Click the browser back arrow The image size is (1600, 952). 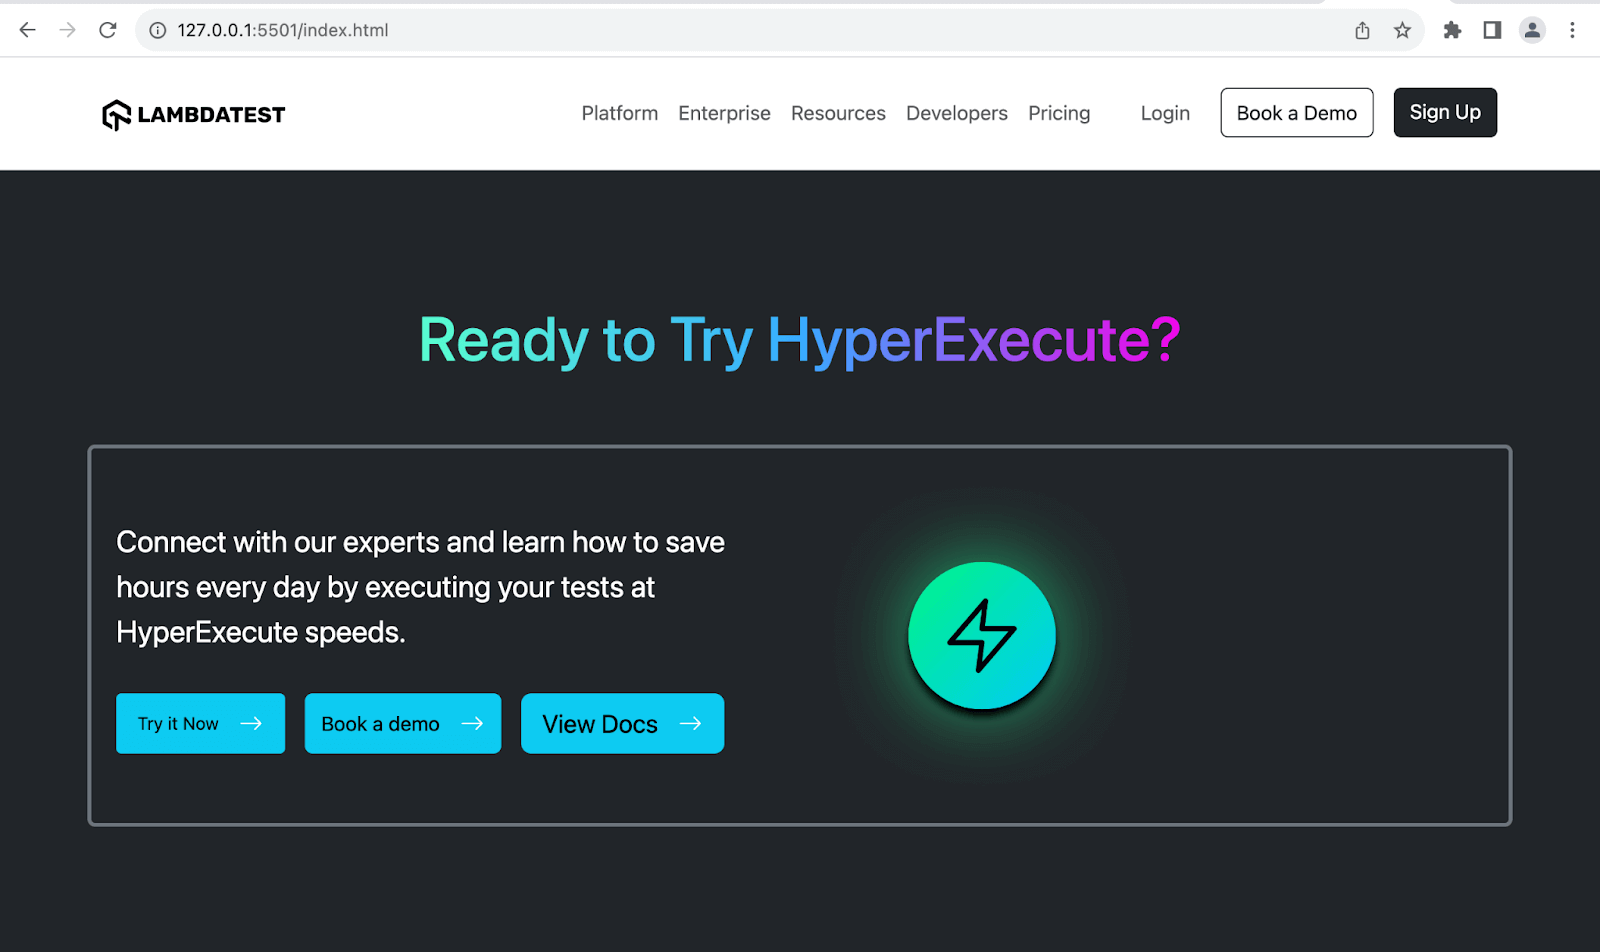point(27,30)
